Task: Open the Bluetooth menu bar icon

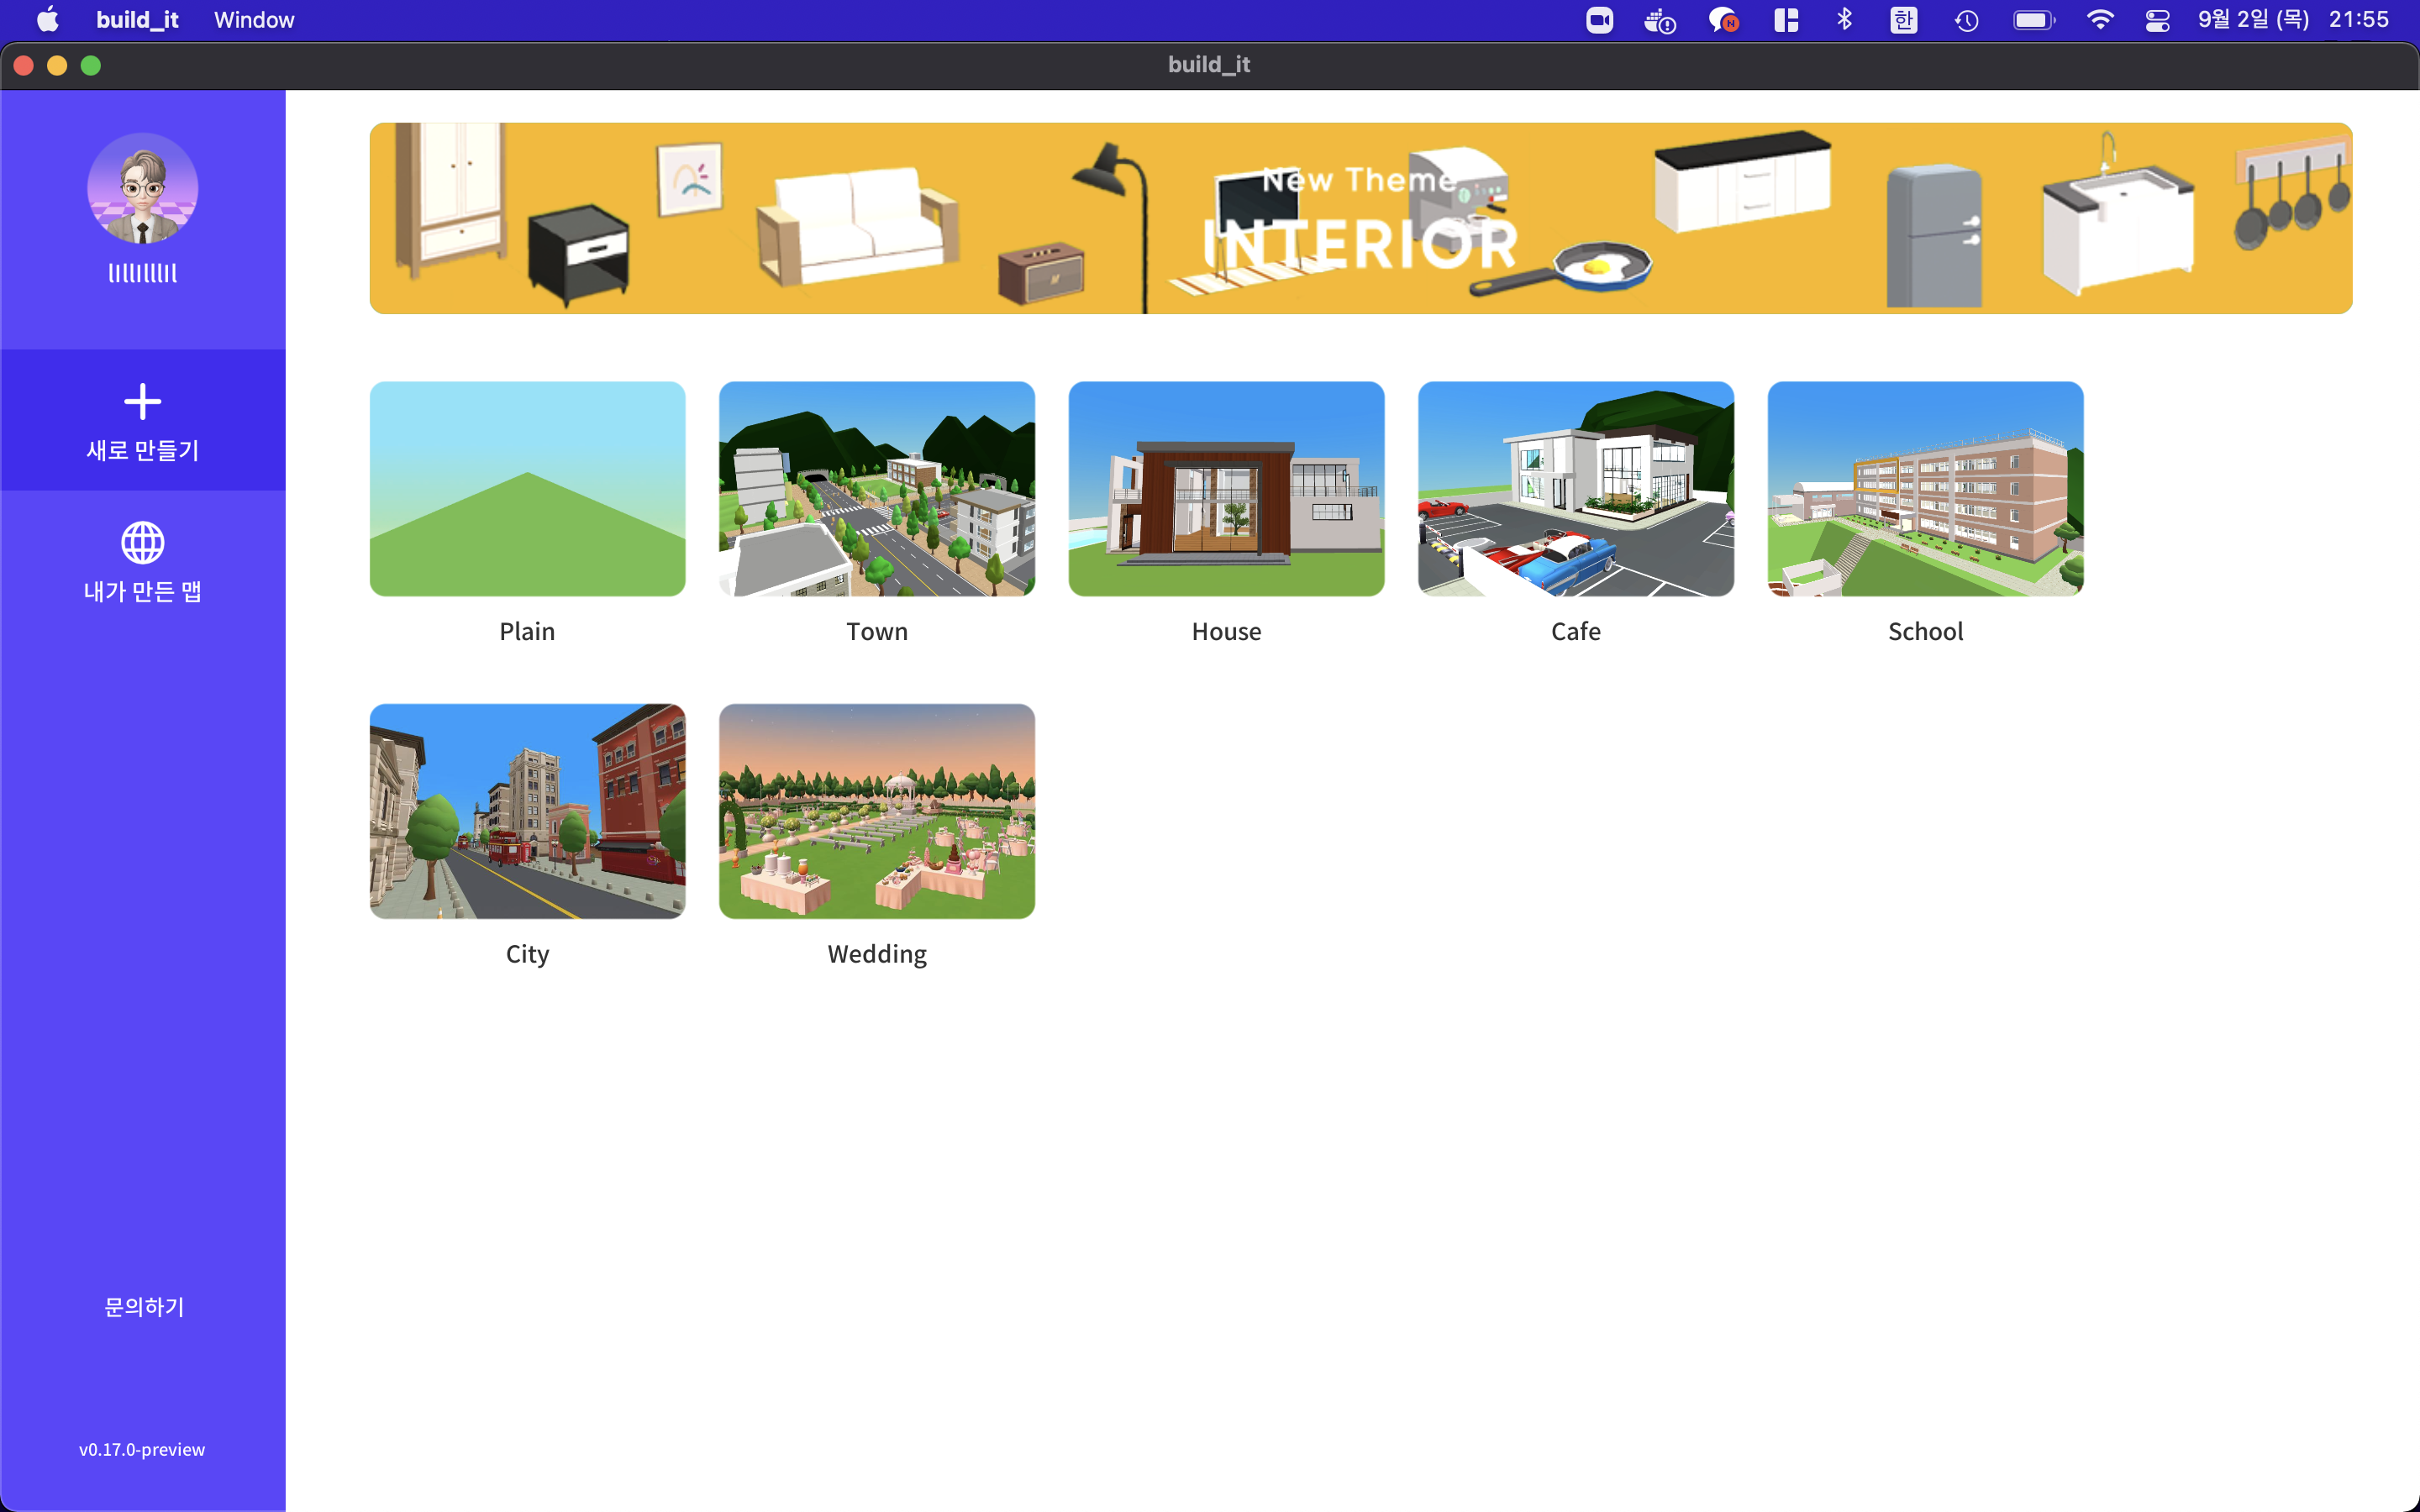Action: (x=1844, y=20)
